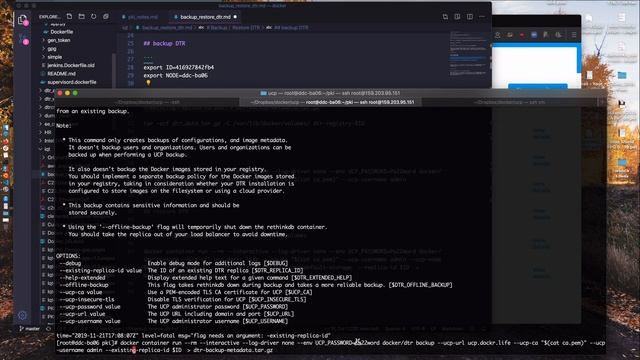
Task: Refresh the Explorer file tree
Action: [x=93, y=16]
